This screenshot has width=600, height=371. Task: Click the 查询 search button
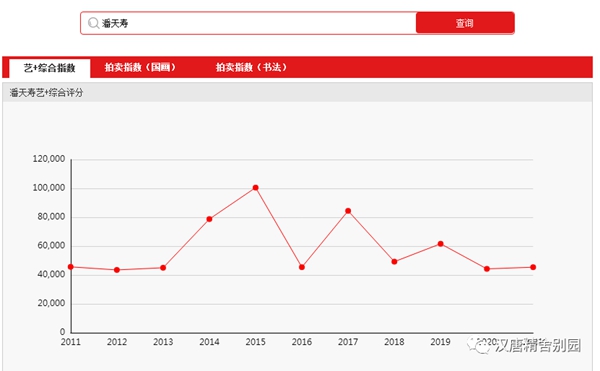tap(465, 23)
